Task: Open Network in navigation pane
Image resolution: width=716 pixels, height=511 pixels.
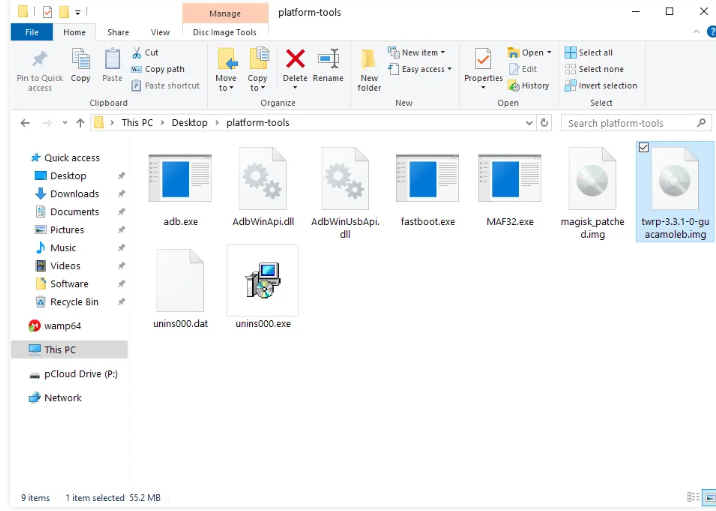Action: tap(63, 398)
